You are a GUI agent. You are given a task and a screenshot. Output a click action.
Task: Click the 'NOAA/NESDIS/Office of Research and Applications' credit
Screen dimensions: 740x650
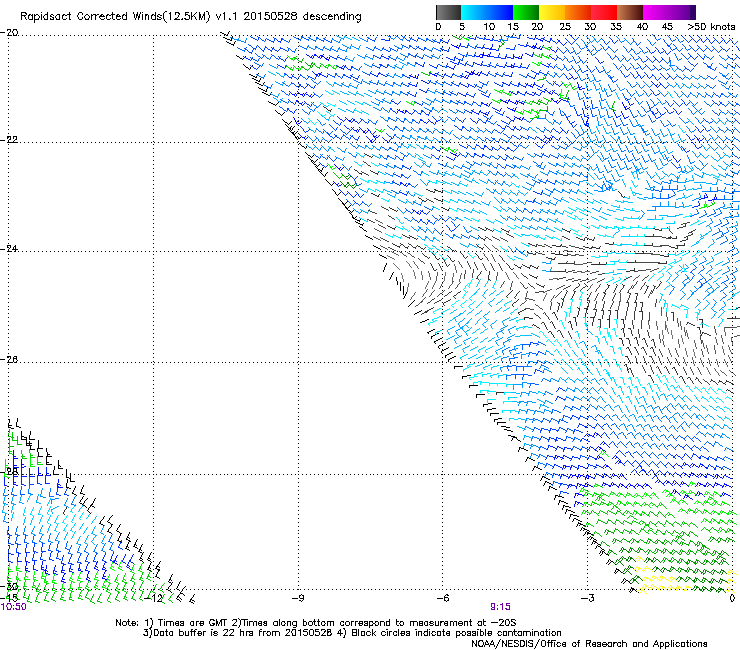point(589,644)
